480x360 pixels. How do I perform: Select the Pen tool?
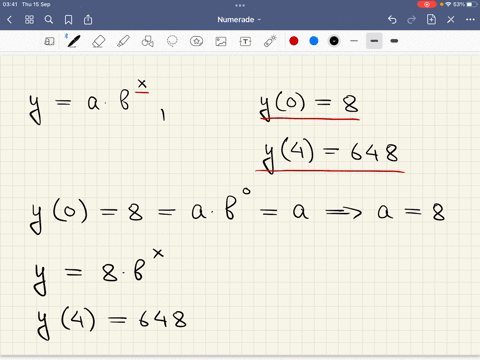point(73,41)
